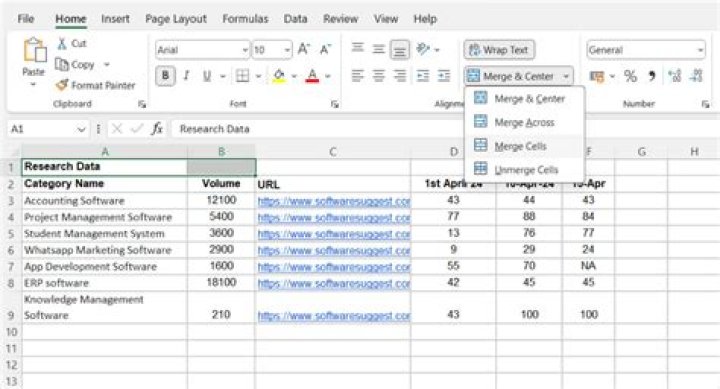Open Font dialog launcher
The width and height of the screenshot is (720, 389).
(335, 104)
